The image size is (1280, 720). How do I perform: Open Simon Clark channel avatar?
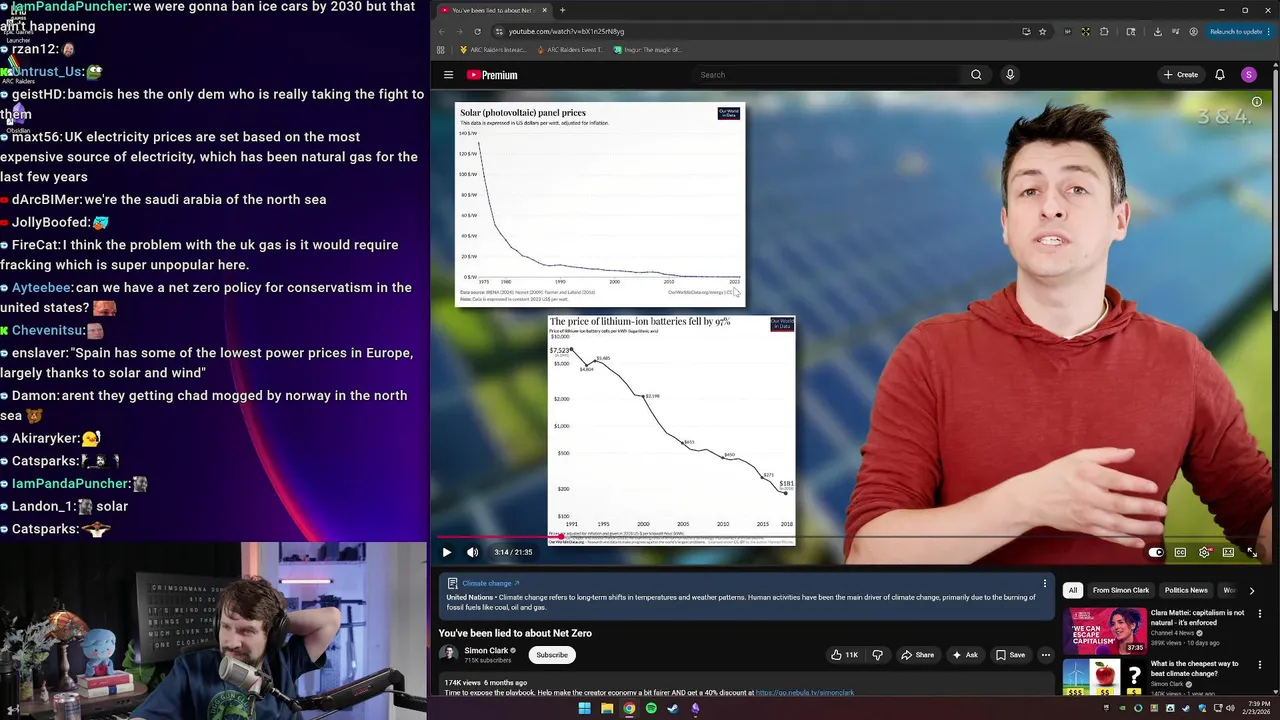[449, 654]
